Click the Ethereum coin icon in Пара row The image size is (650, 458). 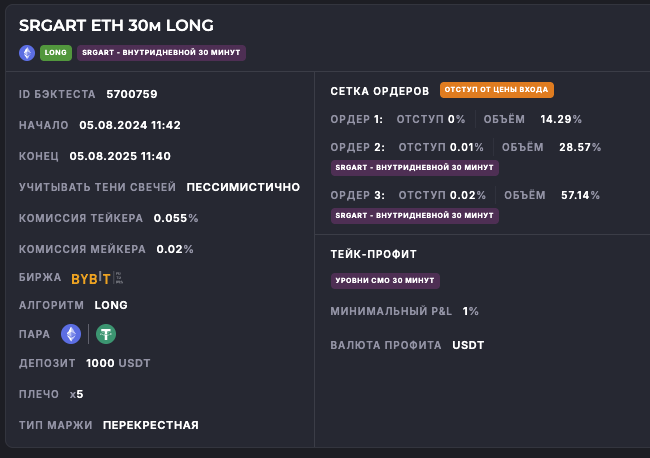tap(71, 334)
